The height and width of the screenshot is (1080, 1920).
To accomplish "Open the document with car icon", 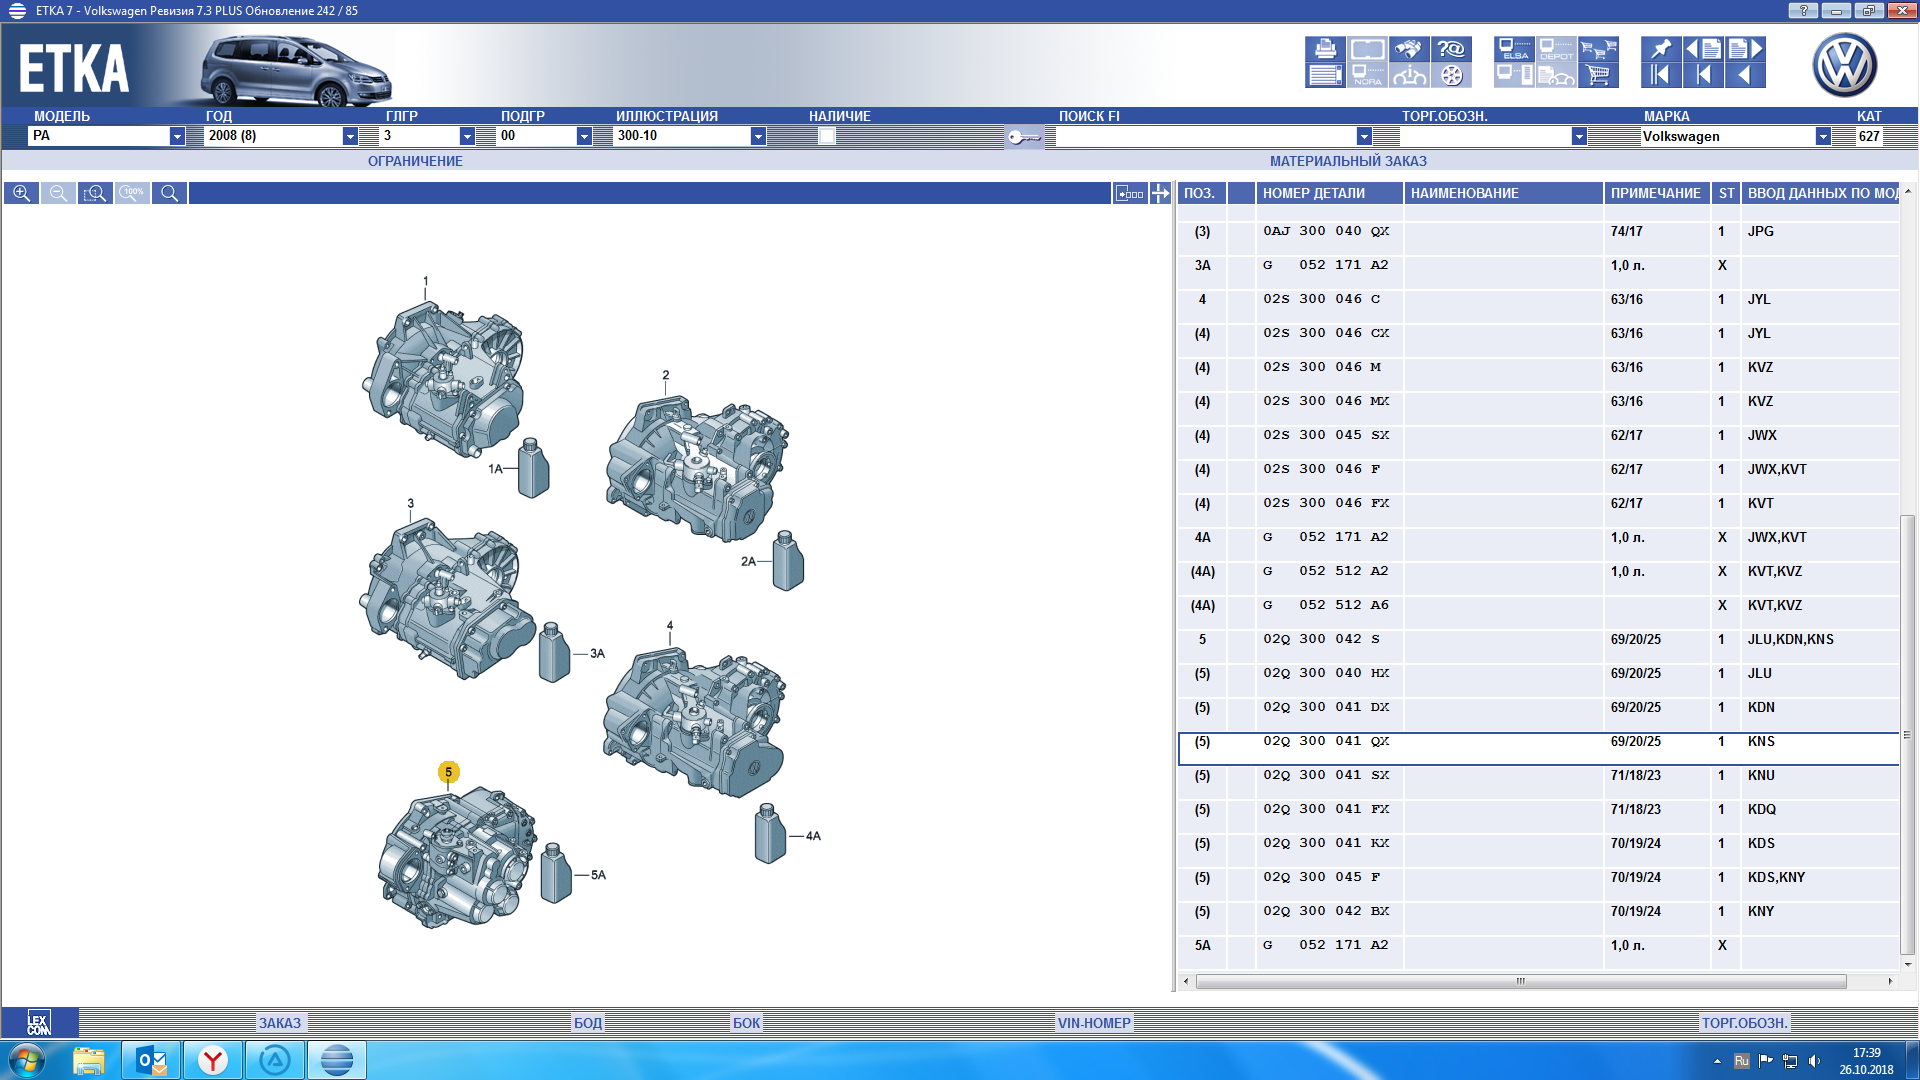I will click(x=1556, y=75).
